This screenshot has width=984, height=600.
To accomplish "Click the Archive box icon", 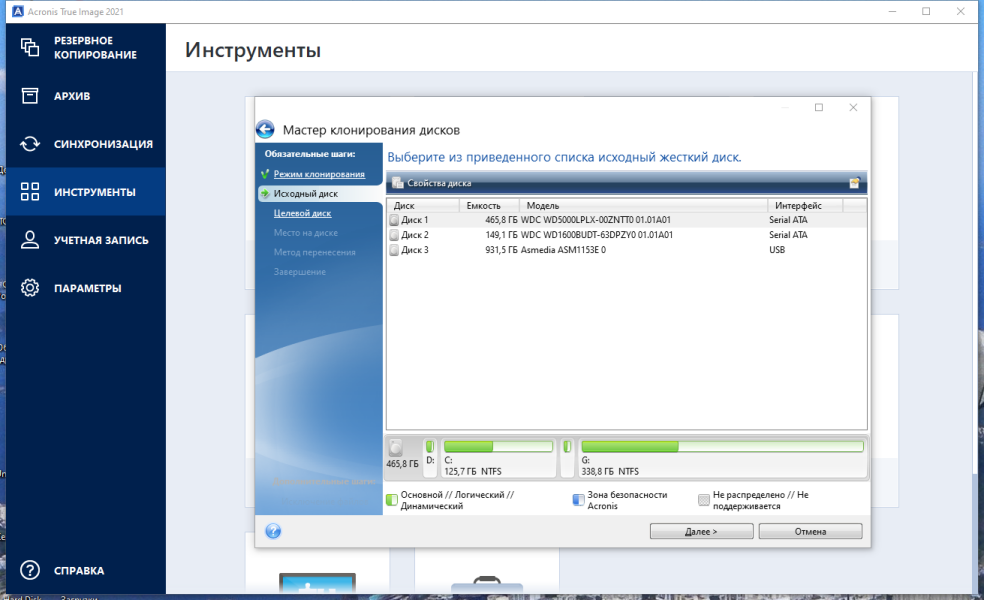I will [x=29, y=95].
